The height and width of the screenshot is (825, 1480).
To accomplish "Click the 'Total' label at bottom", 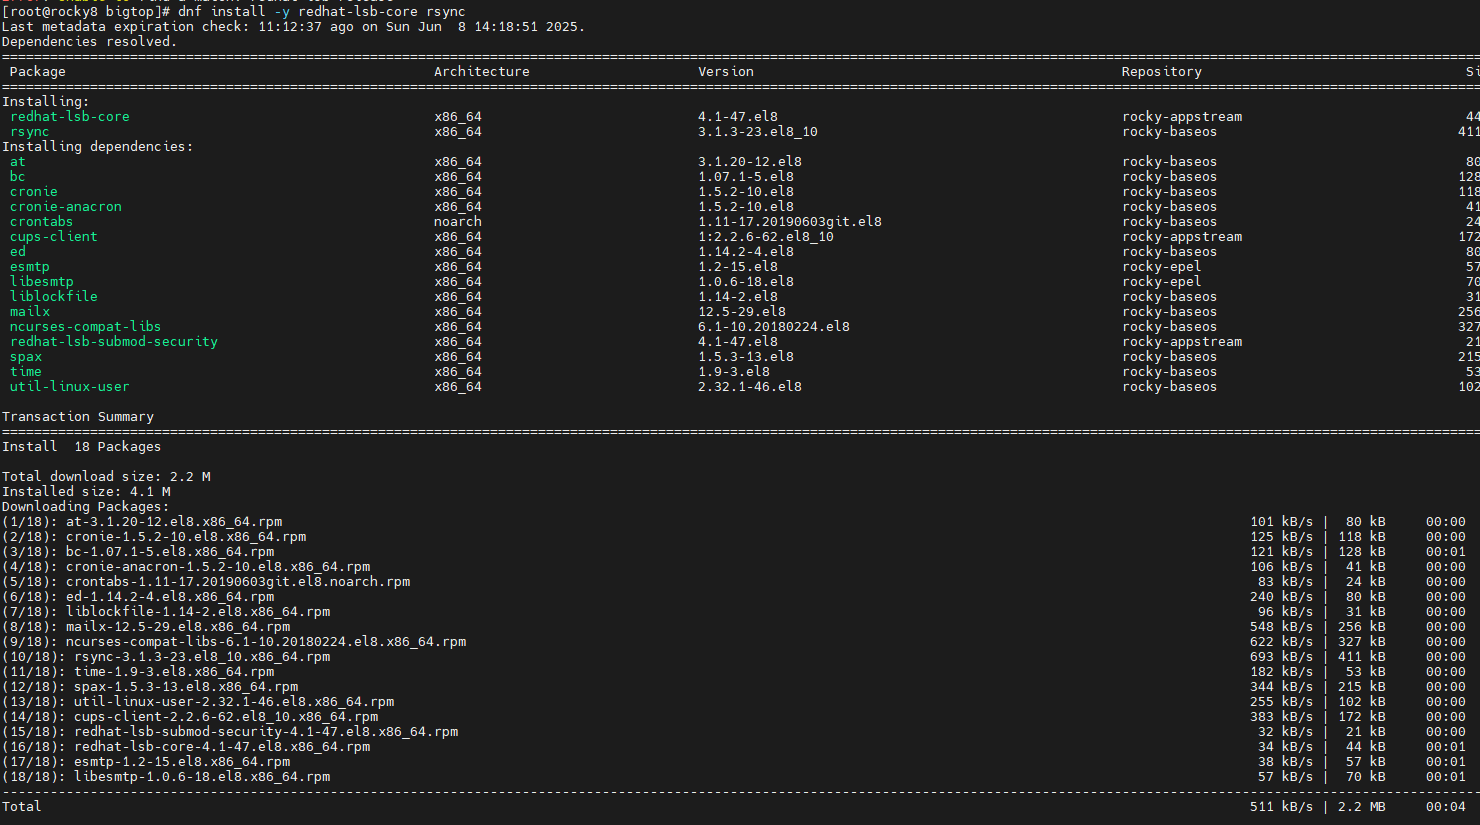I will click(22, 807).
